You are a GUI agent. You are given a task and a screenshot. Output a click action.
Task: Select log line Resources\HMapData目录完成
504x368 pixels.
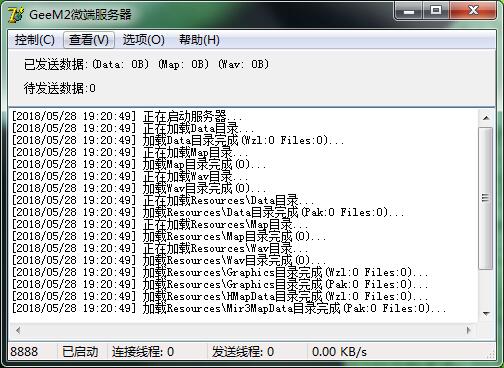pyautogui.click(x=220, y=296)
